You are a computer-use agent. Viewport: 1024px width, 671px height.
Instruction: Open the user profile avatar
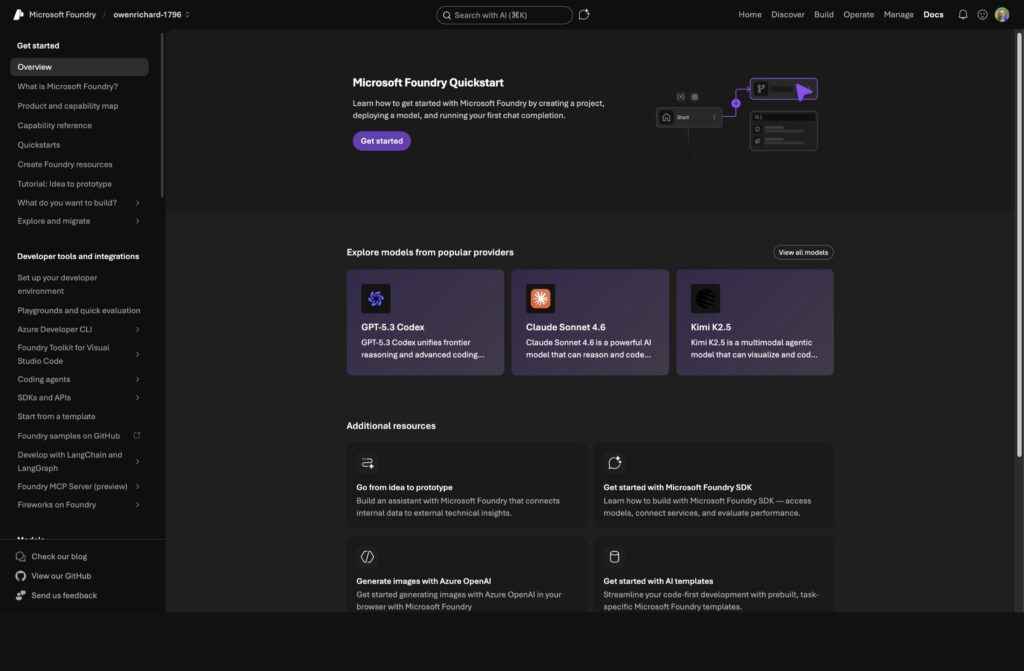pyautogui.click(x=1002, y=14)
